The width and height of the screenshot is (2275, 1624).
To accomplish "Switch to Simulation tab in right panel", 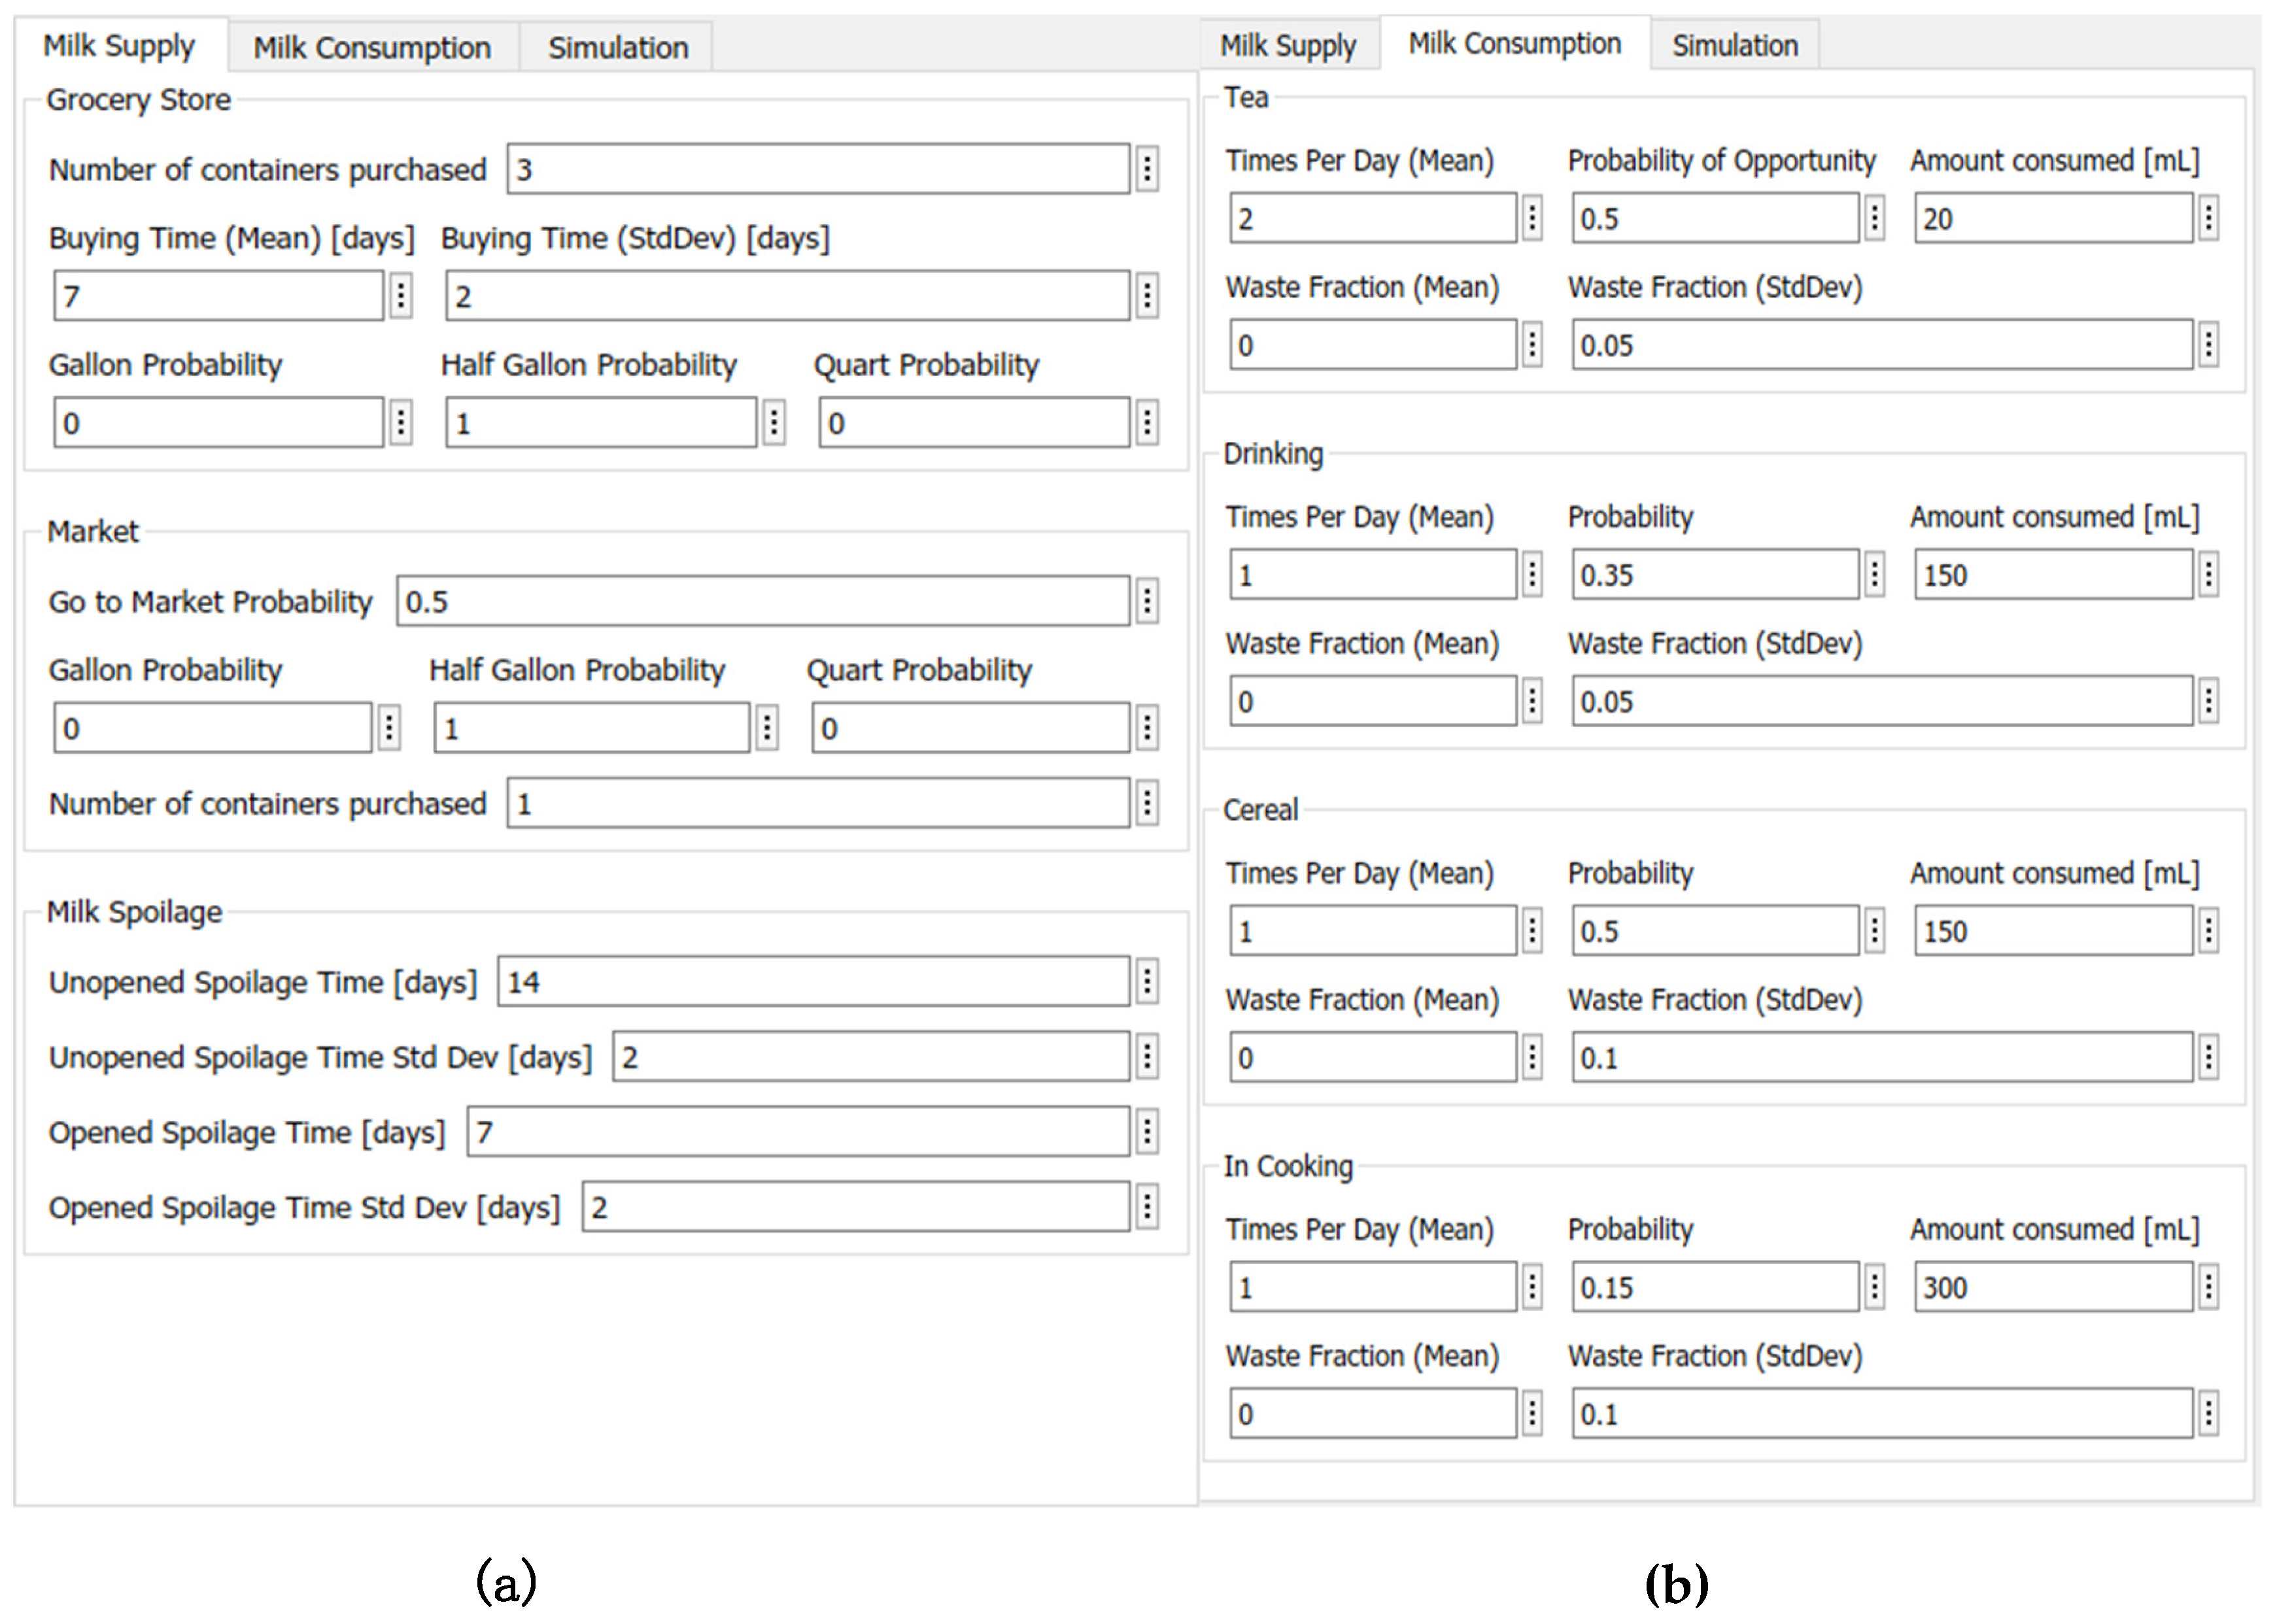I will click(1734, 45).
